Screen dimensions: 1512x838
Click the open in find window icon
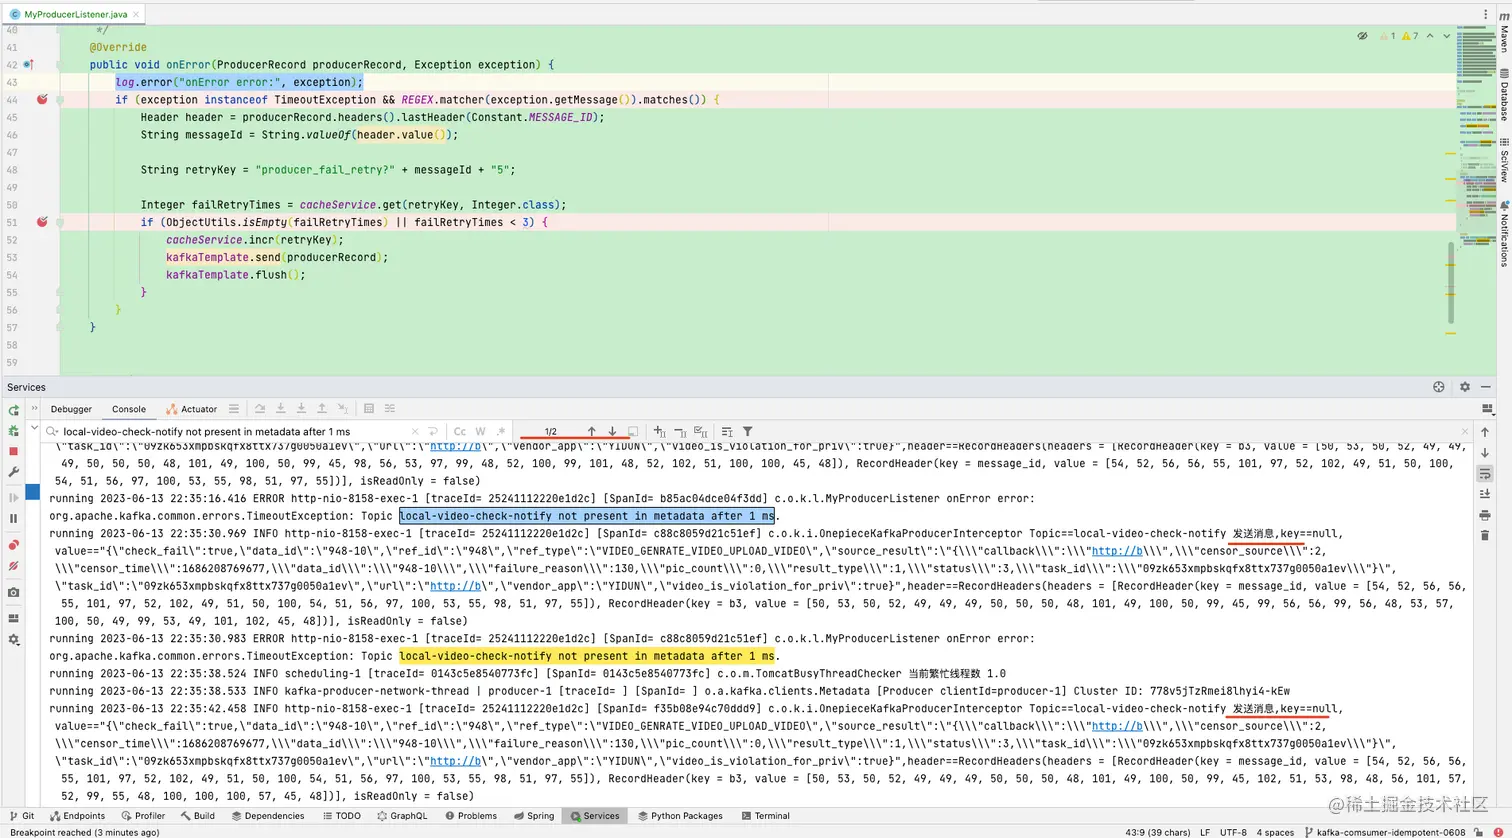(x=633, y=431)
